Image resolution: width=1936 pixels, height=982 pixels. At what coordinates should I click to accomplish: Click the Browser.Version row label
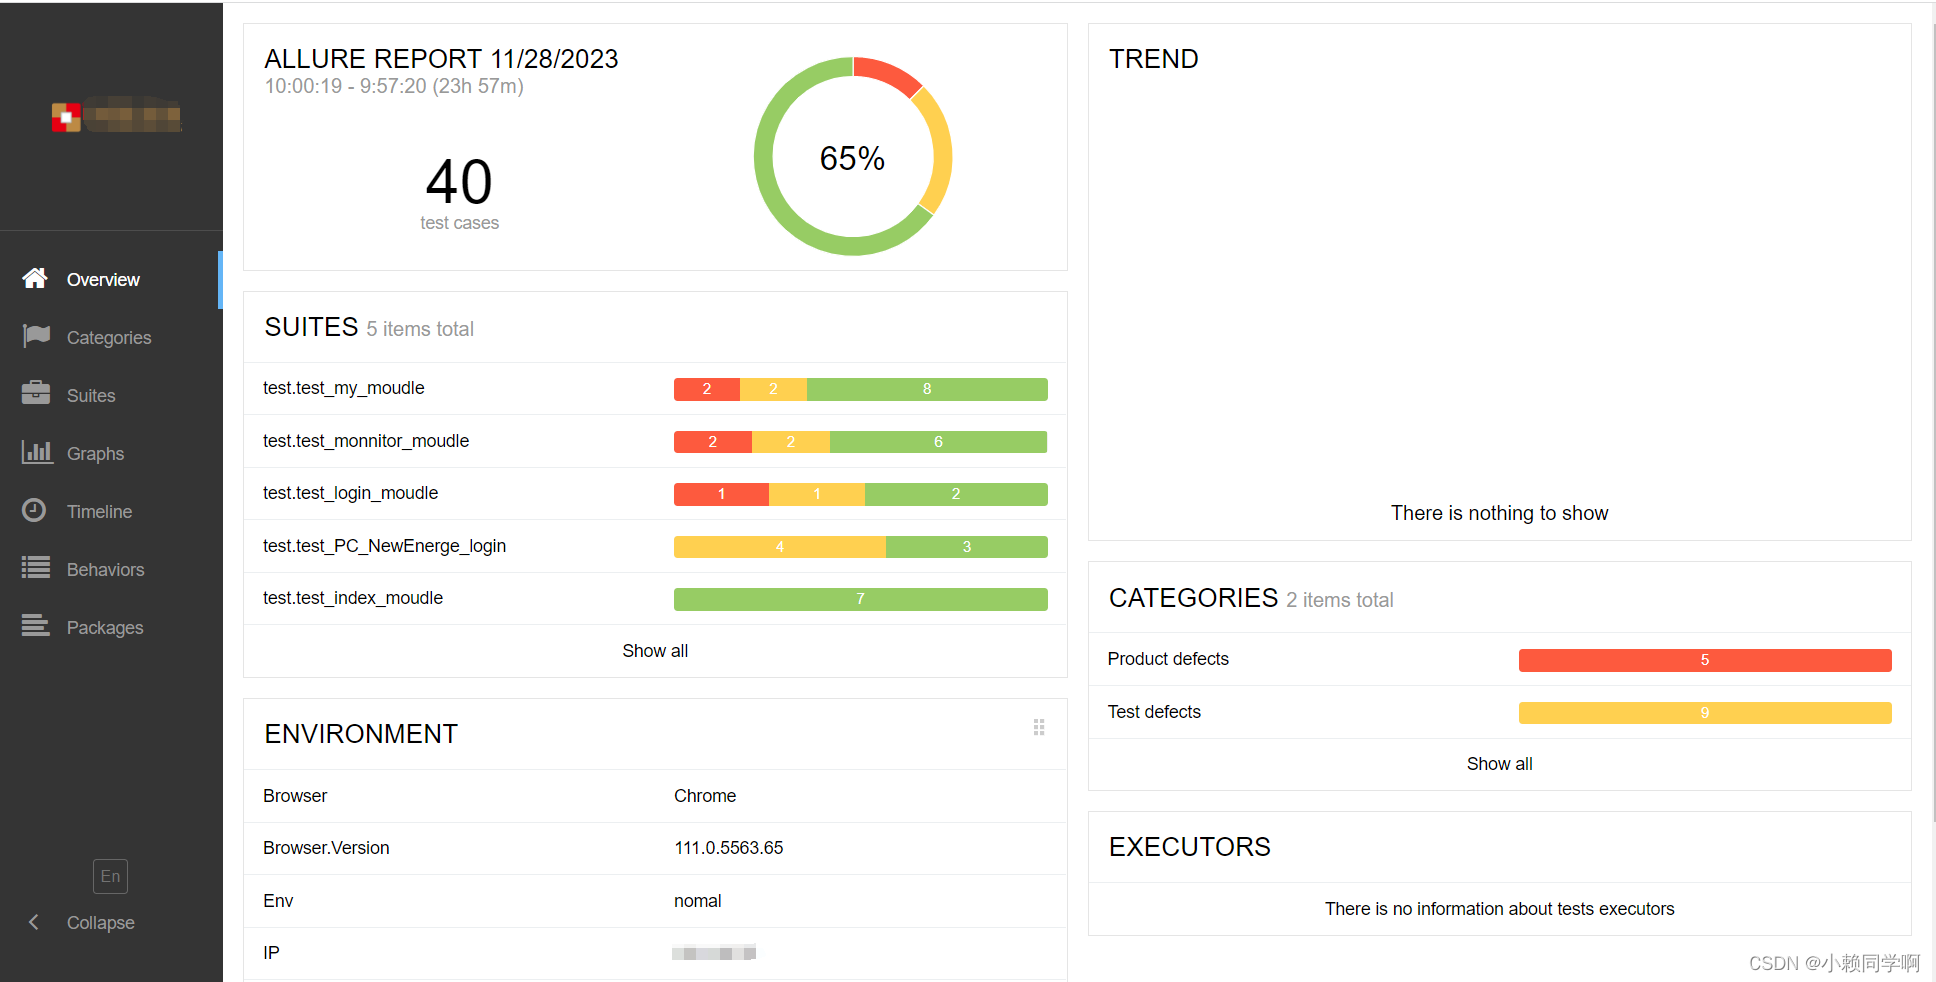coord(326,848)
